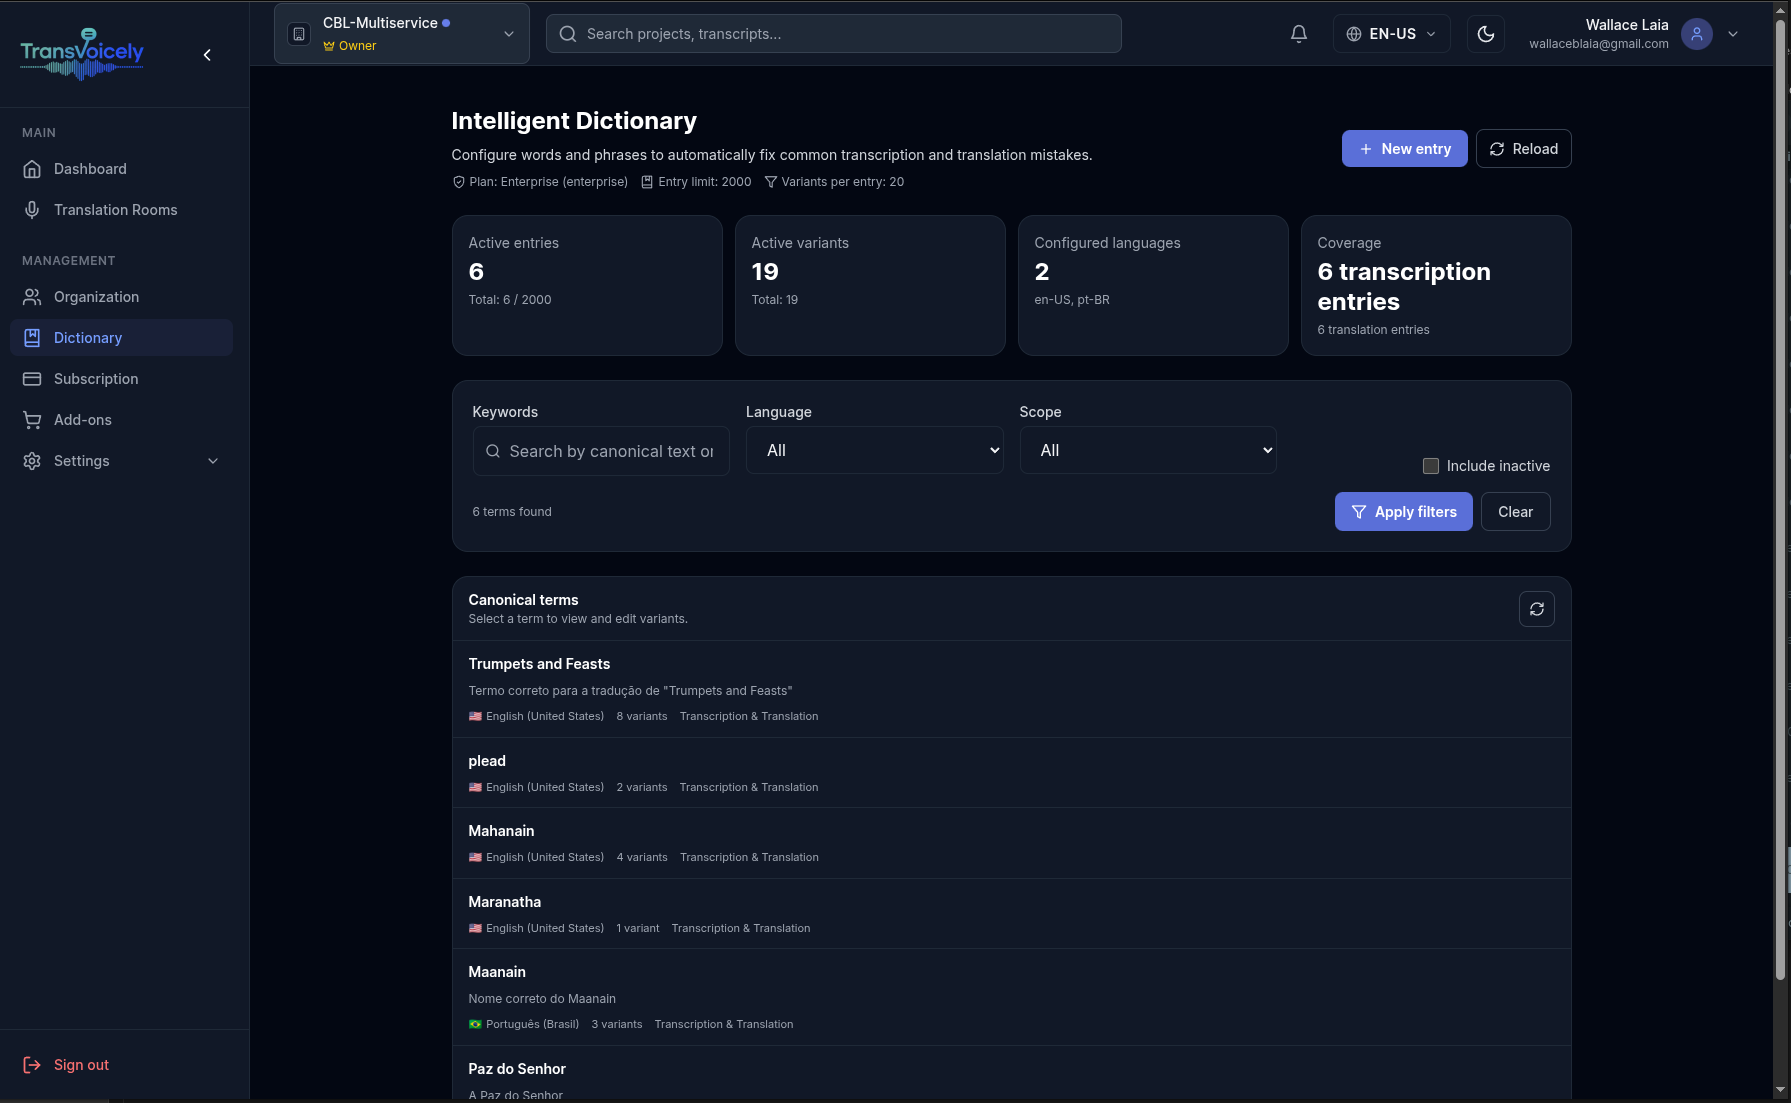Focus the keyword search field
This screenshot has height=1103, width=1791.
(601, 451)
